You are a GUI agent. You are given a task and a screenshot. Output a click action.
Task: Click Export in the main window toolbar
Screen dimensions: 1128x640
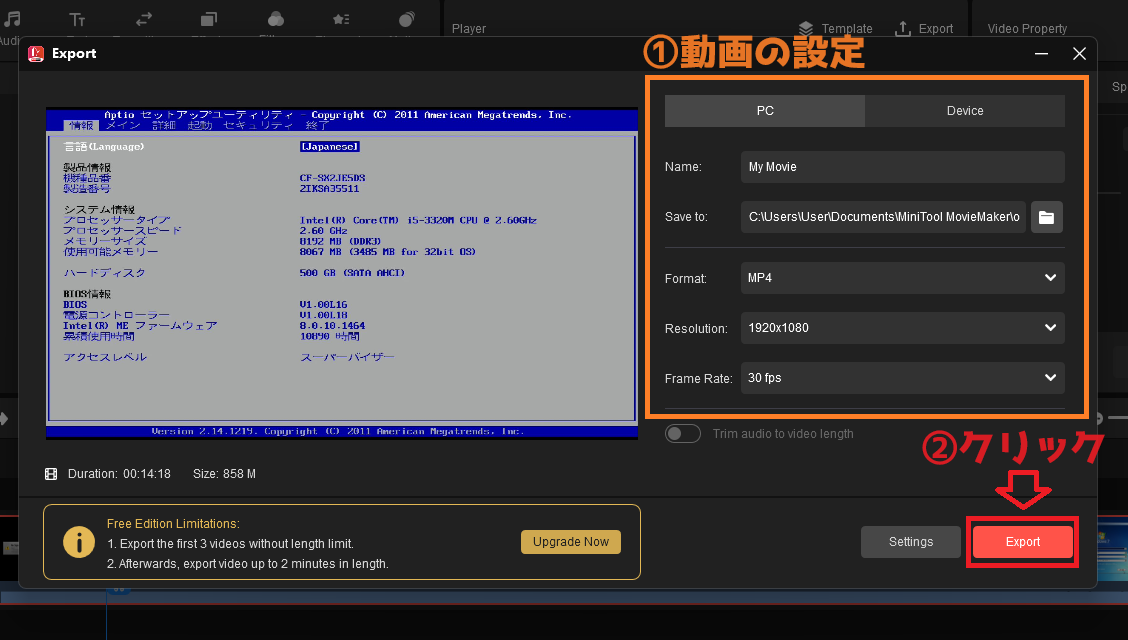pyautogui.click(x=924, y=29)
